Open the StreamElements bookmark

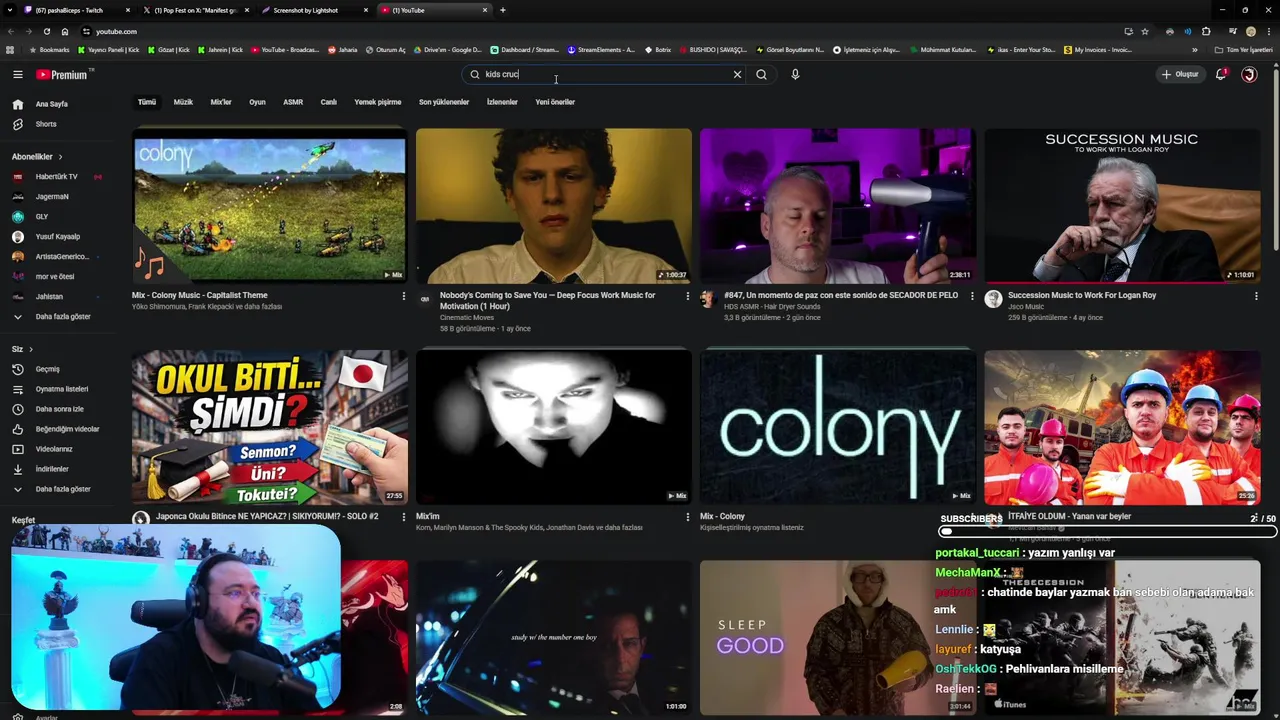pyautogui.click(x=600, y=50)
